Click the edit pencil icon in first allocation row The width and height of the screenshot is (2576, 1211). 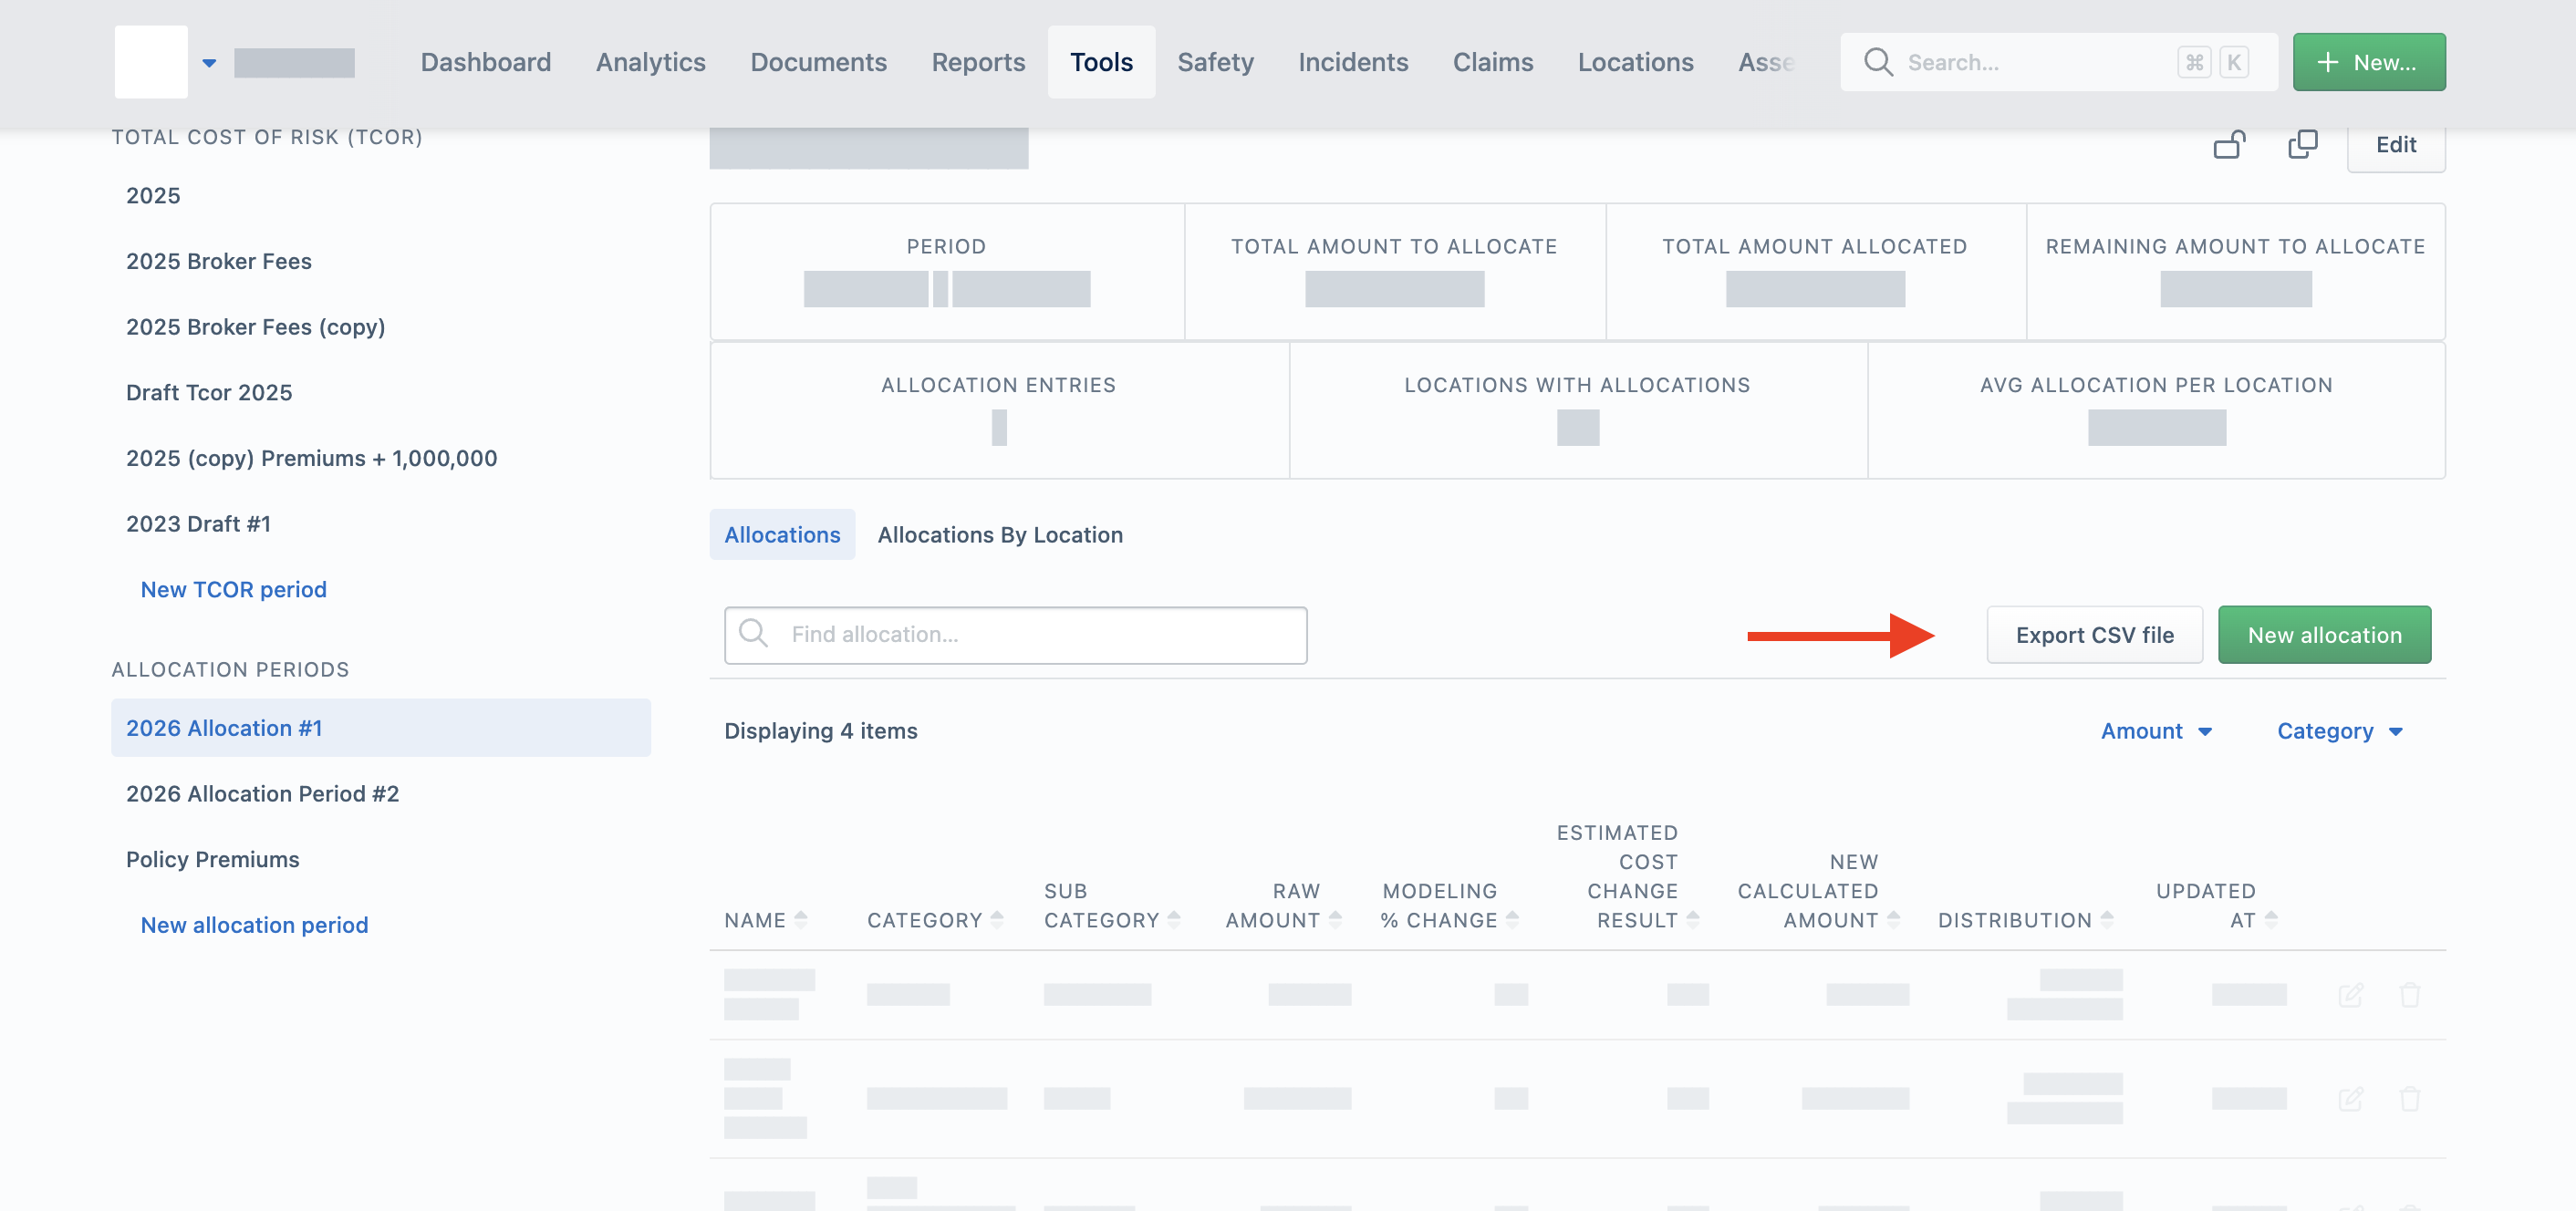click(x=2350, y=994)
